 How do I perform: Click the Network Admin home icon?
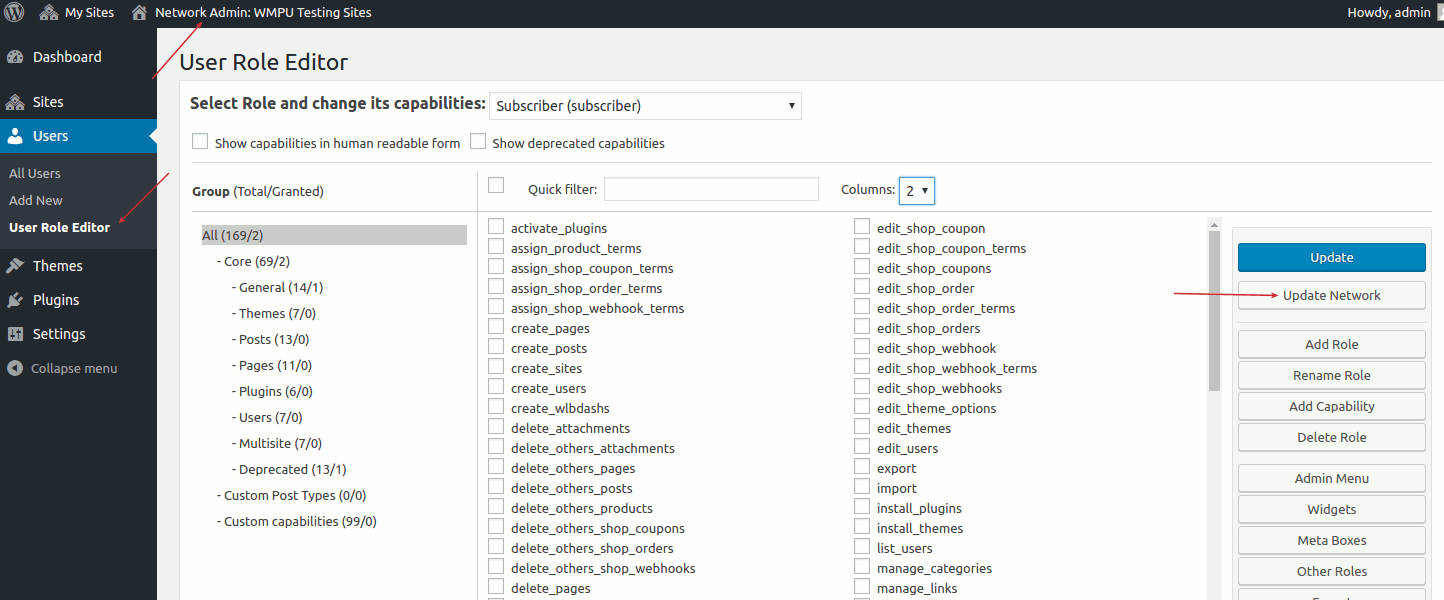[x=139, y=13]
